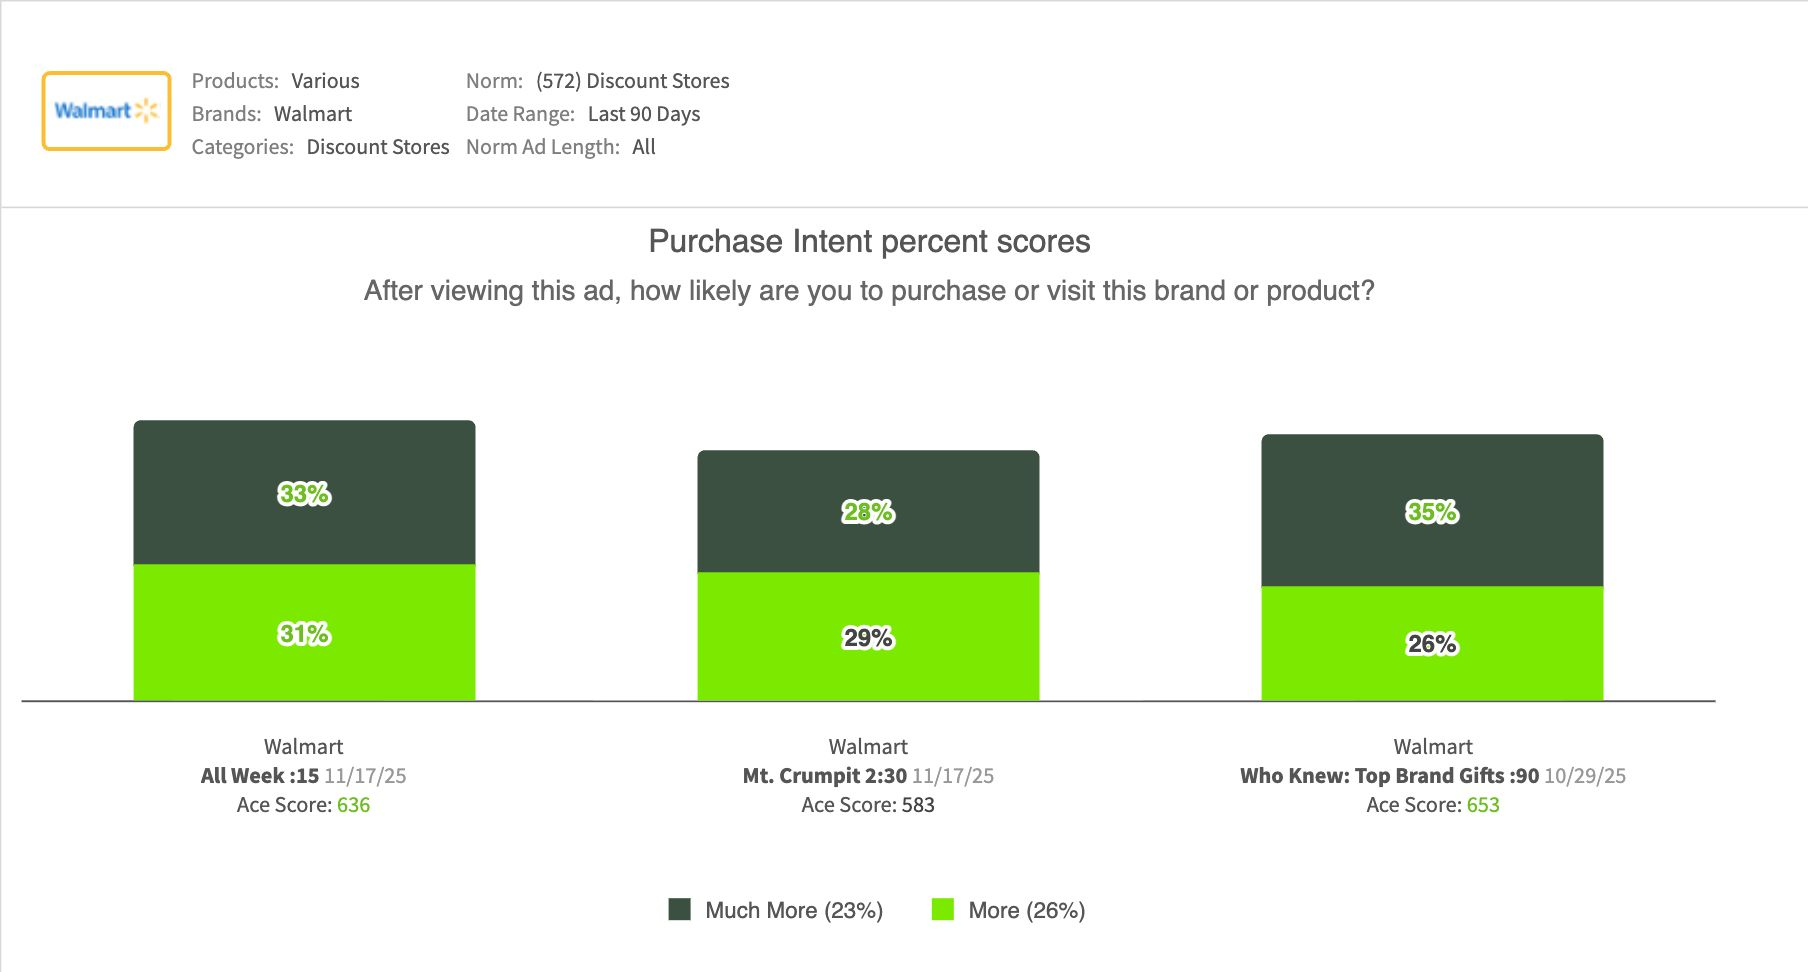The image size is (1808, 972).
Task: Toggle the Much More (23%) legend label
Action: tap(793, 910)
